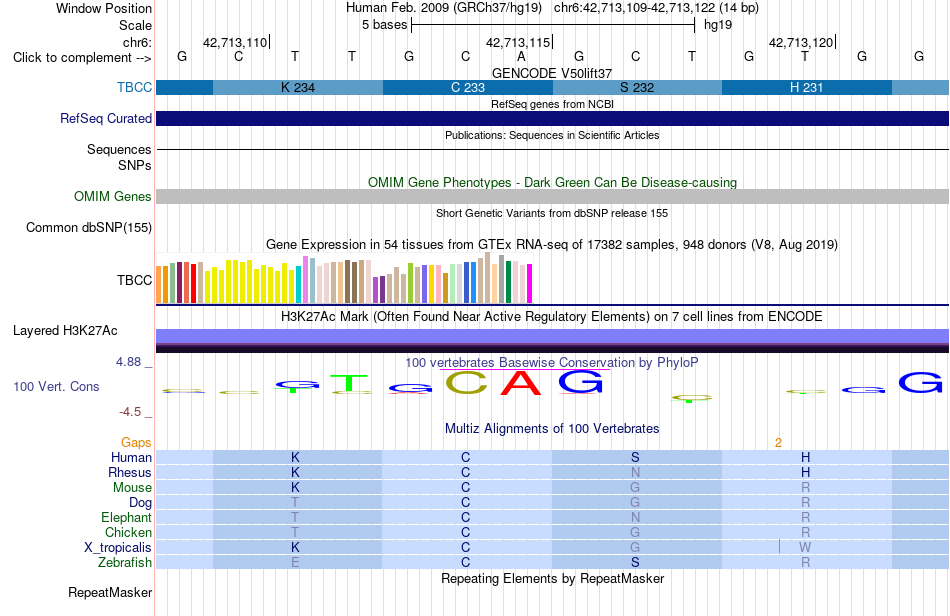This screenshot has height=616, width=950.
Task: Click the Common dbSNP(155) label
Action: pyautogui.click(x=88, y=227)
